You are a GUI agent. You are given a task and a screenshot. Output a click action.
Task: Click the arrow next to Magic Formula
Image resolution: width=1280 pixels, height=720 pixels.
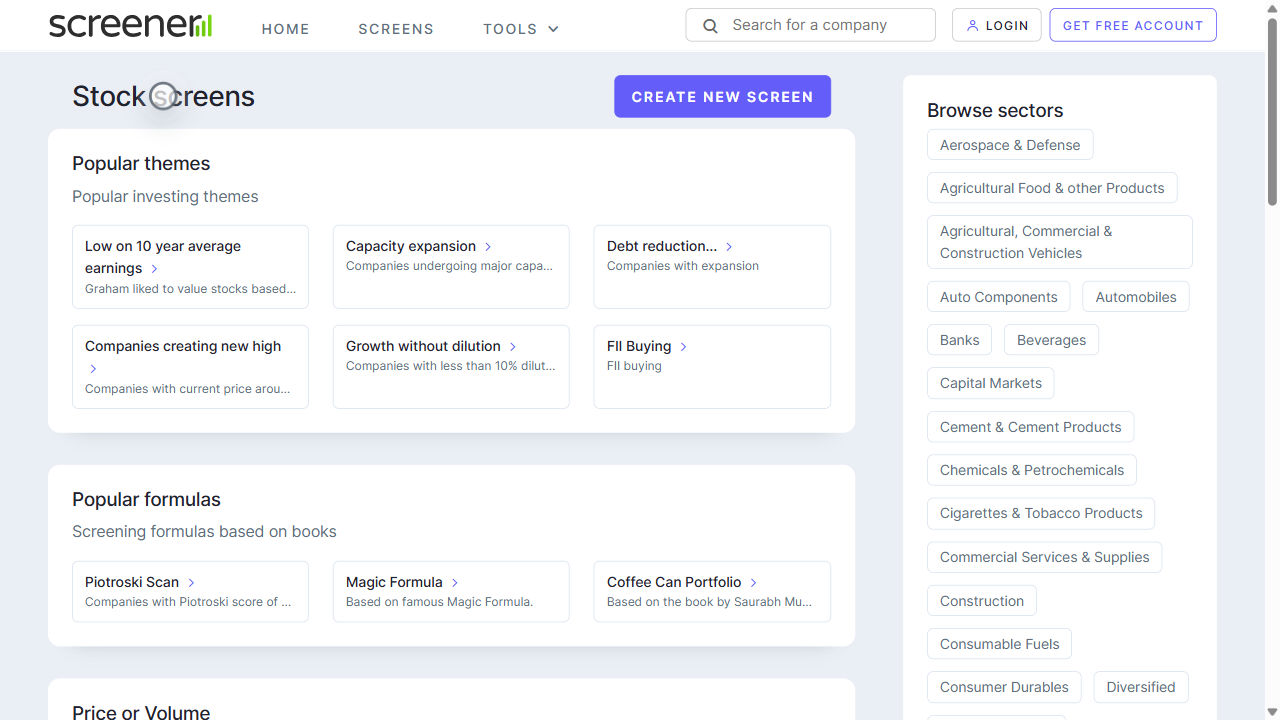[x=456, y=582]
